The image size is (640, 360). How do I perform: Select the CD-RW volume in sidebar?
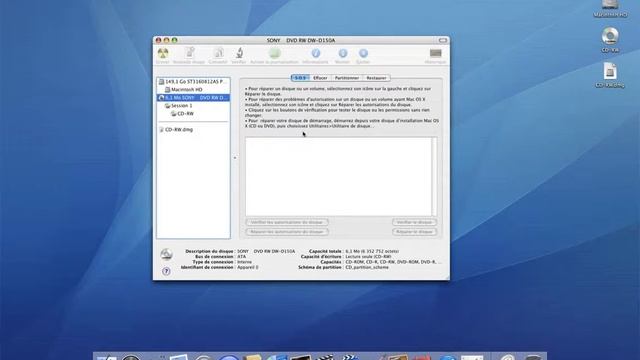pyautogui.click(x=193, y=113)
